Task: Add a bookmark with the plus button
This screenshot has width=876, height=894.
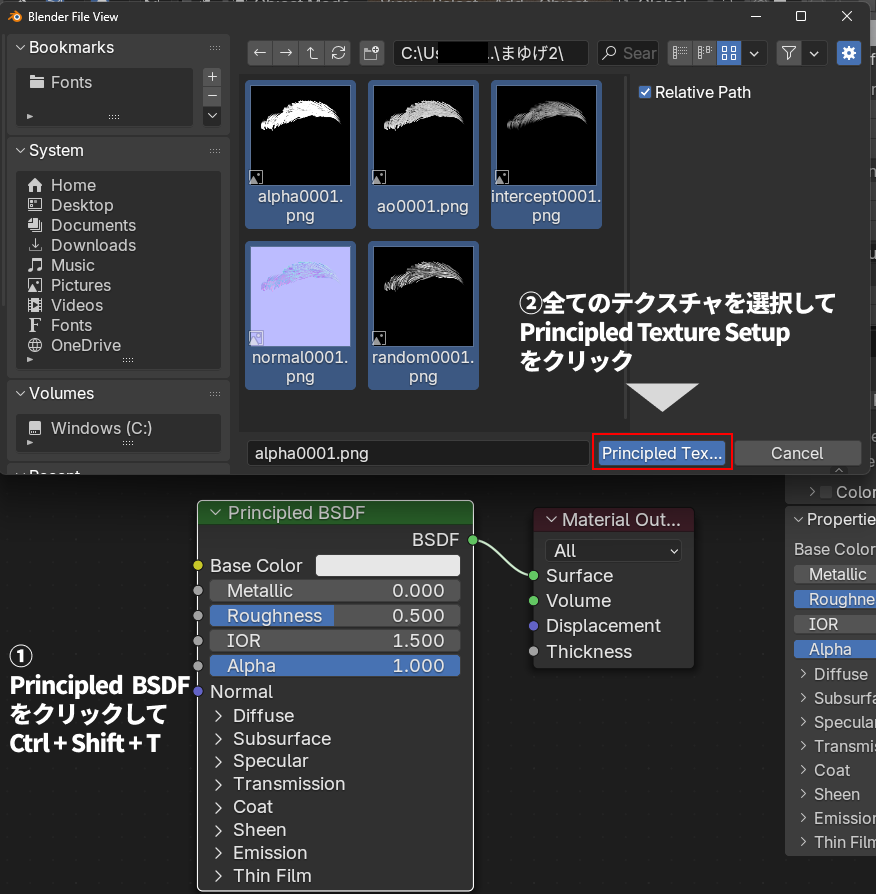Action: 212,77
